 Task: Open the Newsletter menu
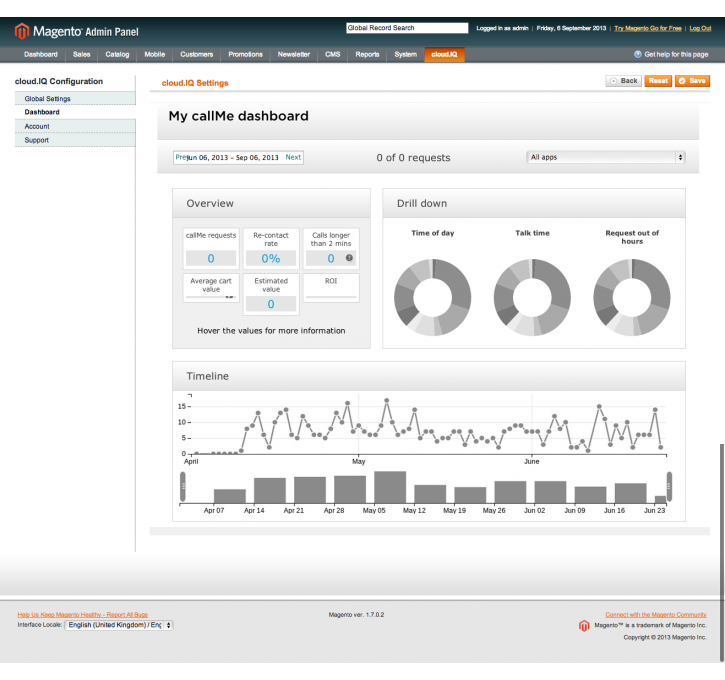tap(294, 55)
